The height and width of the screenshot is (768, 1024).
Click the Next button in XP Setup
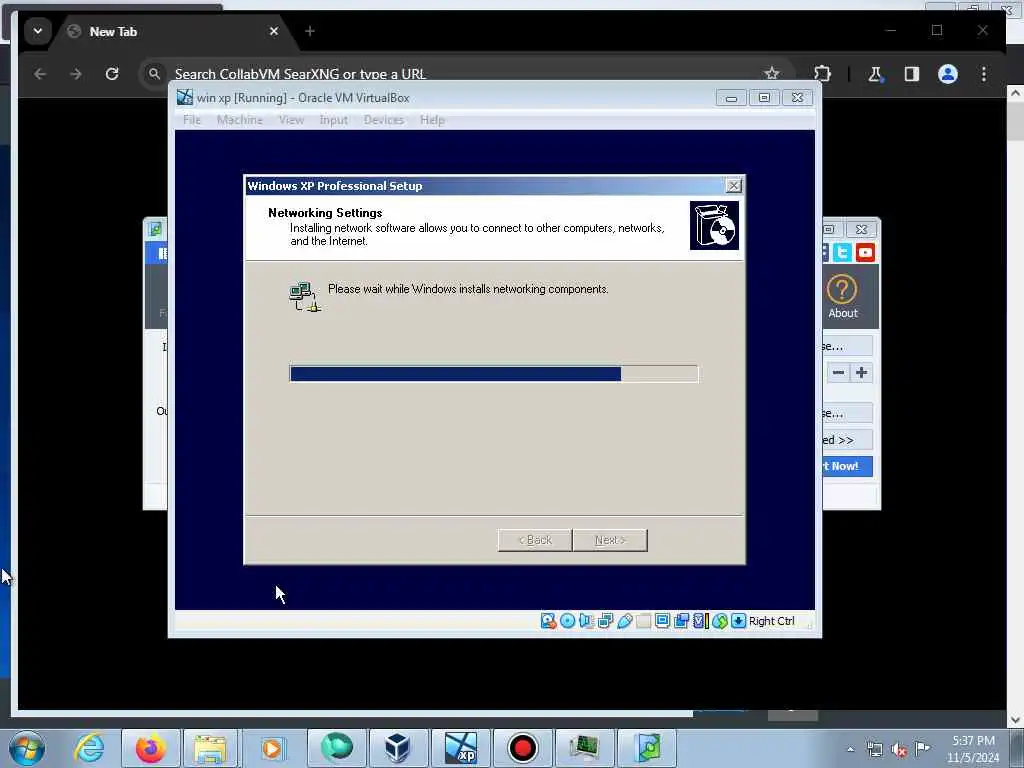tap(611, 540)
